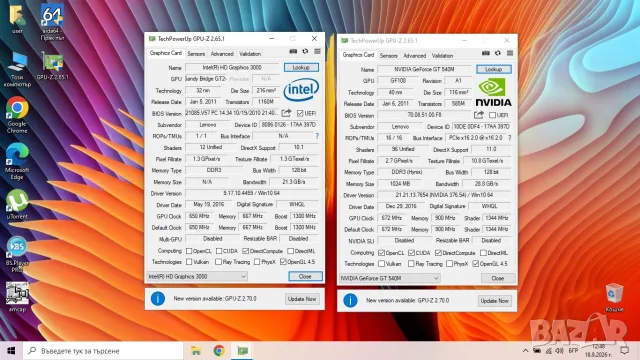Click screenshot camera icon in NVIDIA GPU-Z window
Image resolution: width=640 pixels, height=360 pixels.
coord(485,53)
